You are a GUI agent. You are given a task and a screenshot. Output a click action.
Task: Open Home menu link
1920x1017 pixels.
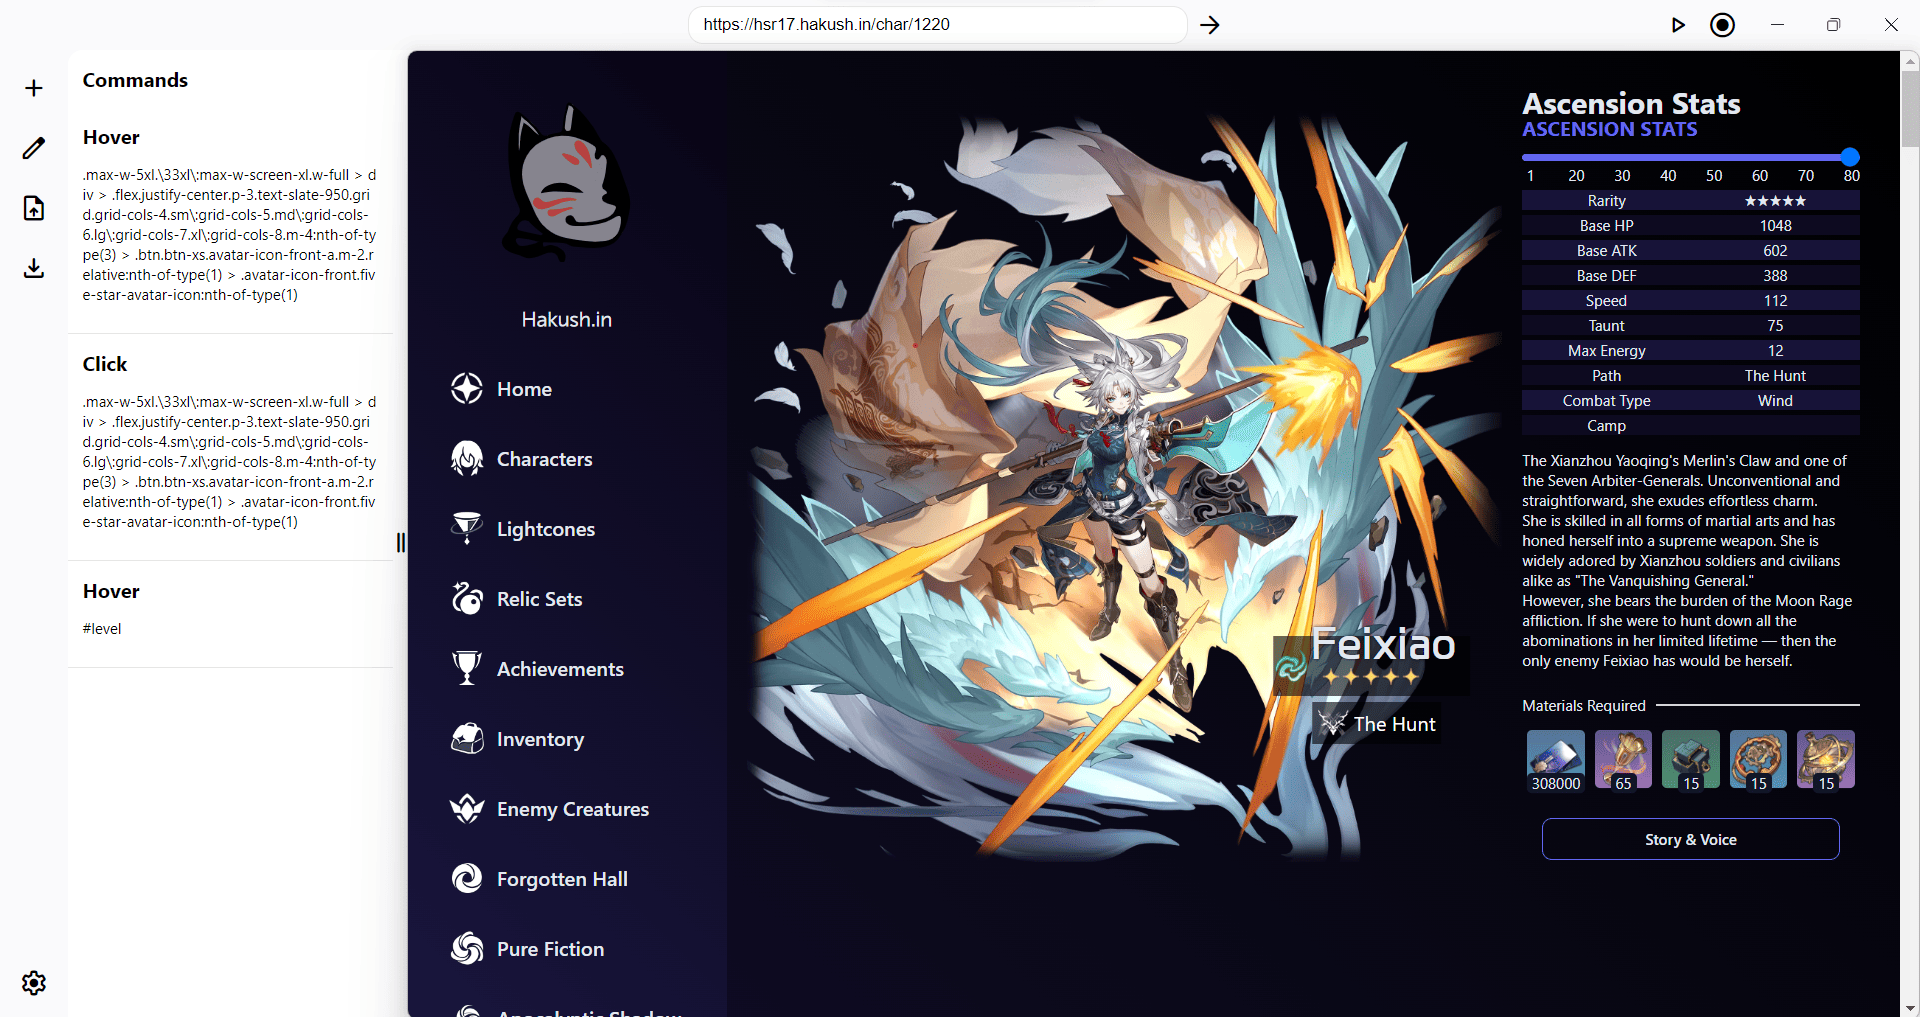(524, 389)
